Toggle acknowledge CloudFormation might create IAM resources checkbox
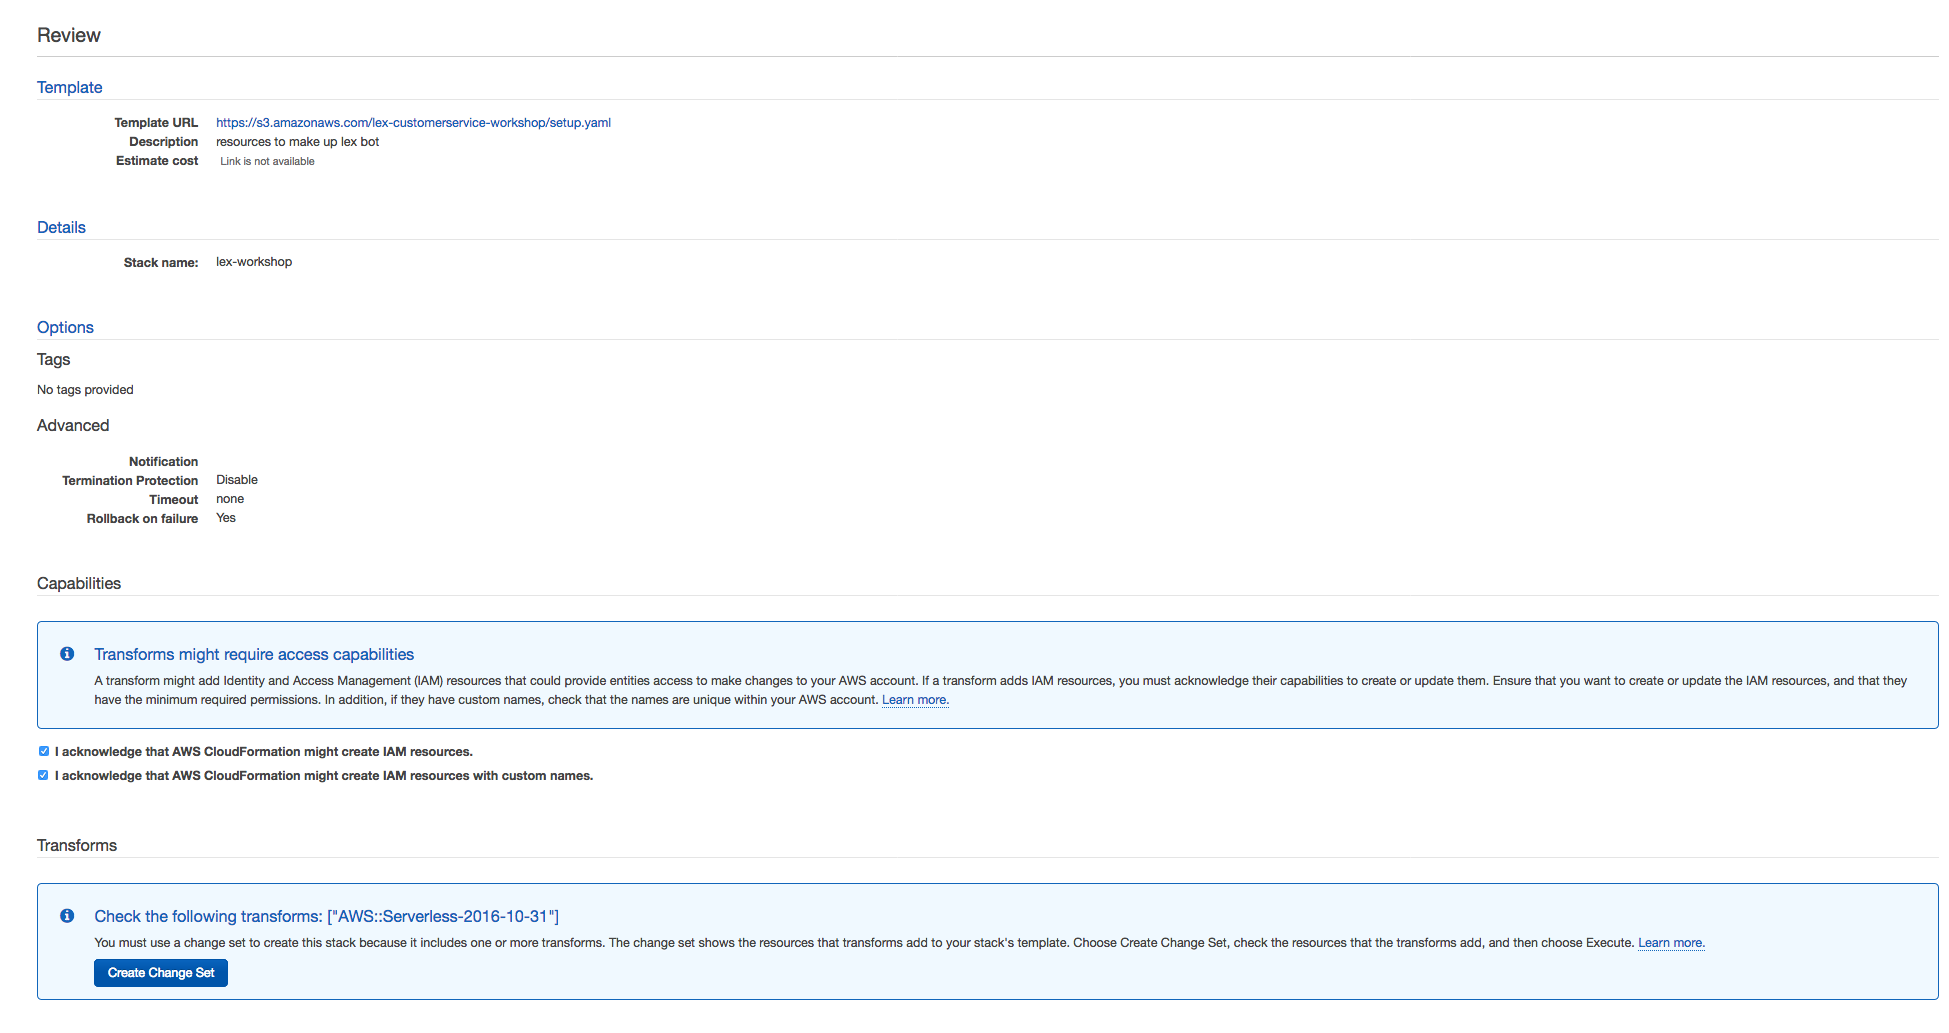Screen dimensions: 1949x1033 click(x=44, y=751)
